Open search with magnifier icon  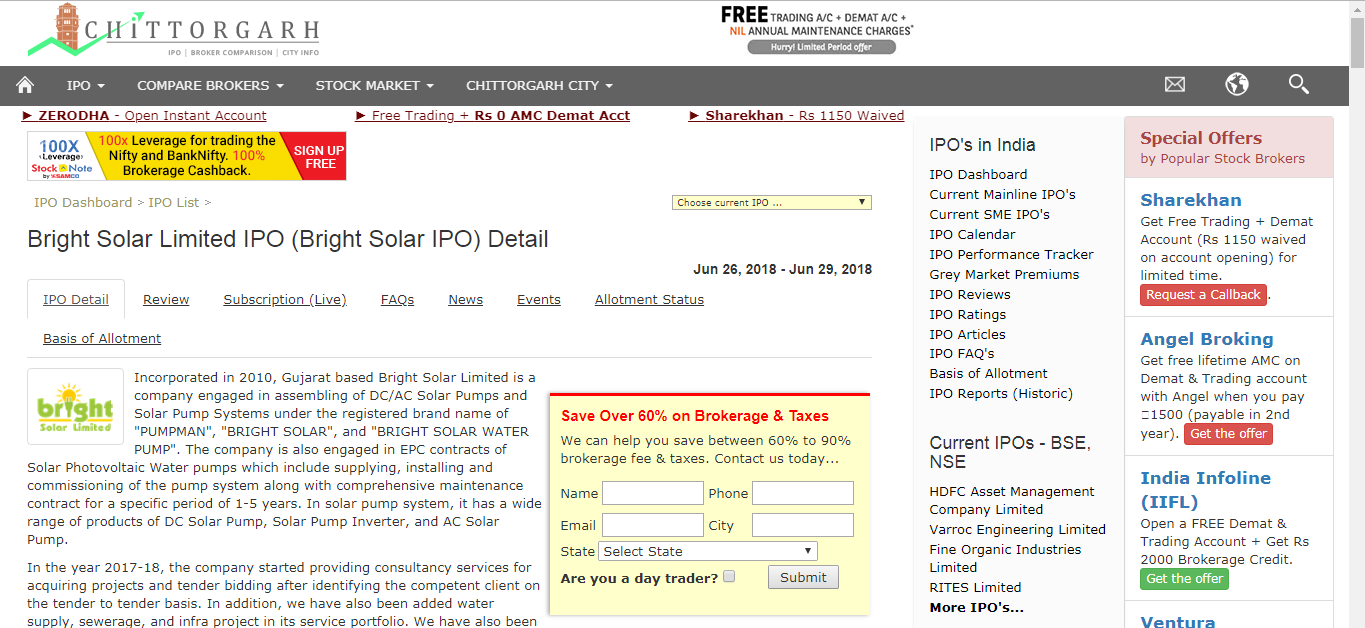pos(1299,85)
